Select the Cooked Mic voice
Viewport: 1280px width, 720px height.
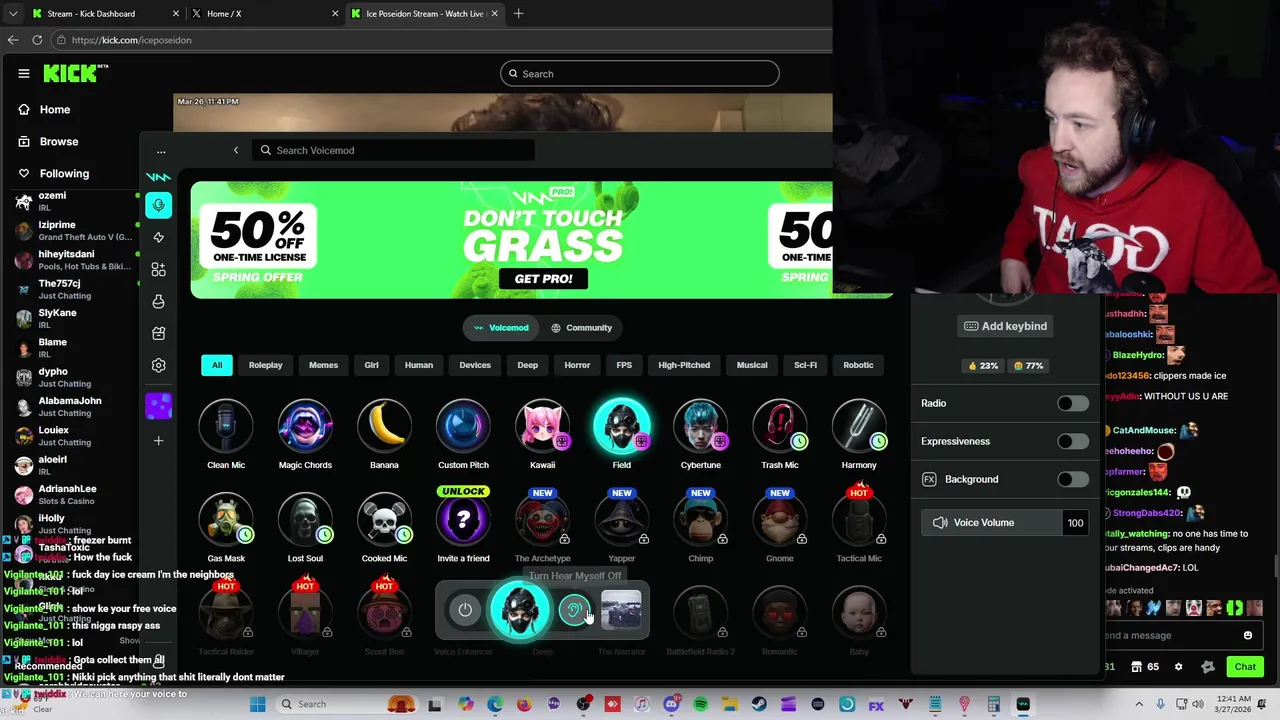[384, 520]
